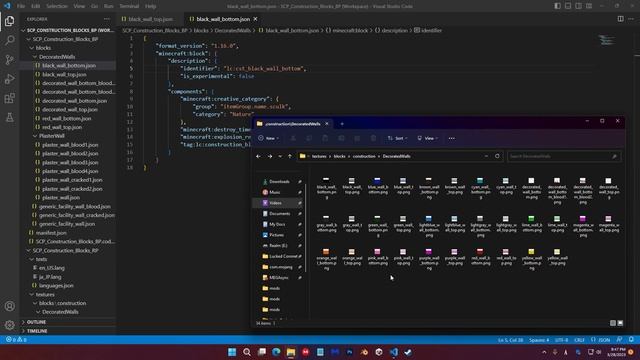Screen dimensions: 640x360
Task: Open Steam from taskbar
Action: coord(408,352)
